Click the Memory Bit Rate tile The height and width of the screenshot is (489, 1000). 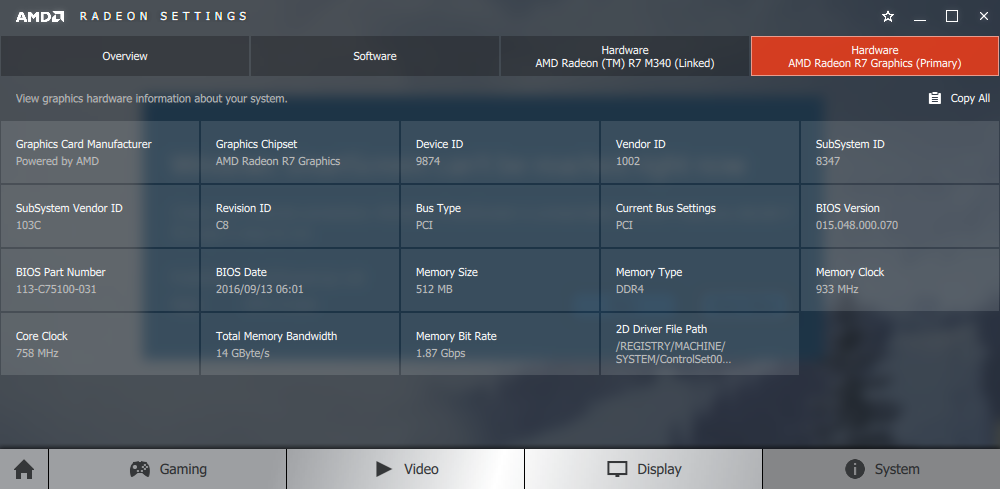(500, 344)
